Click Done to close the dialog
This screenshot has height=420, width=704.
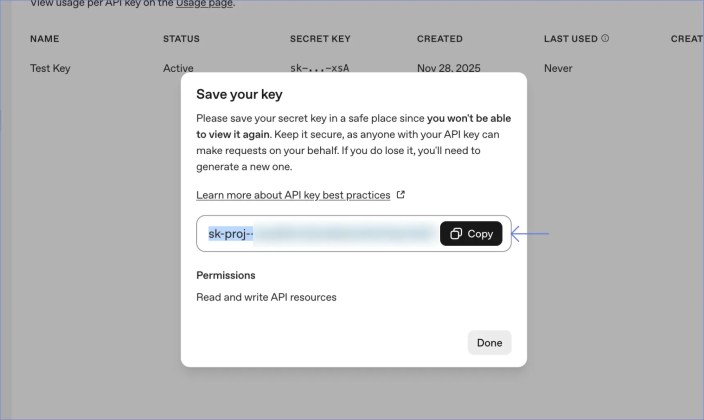[x=489, y=342]
